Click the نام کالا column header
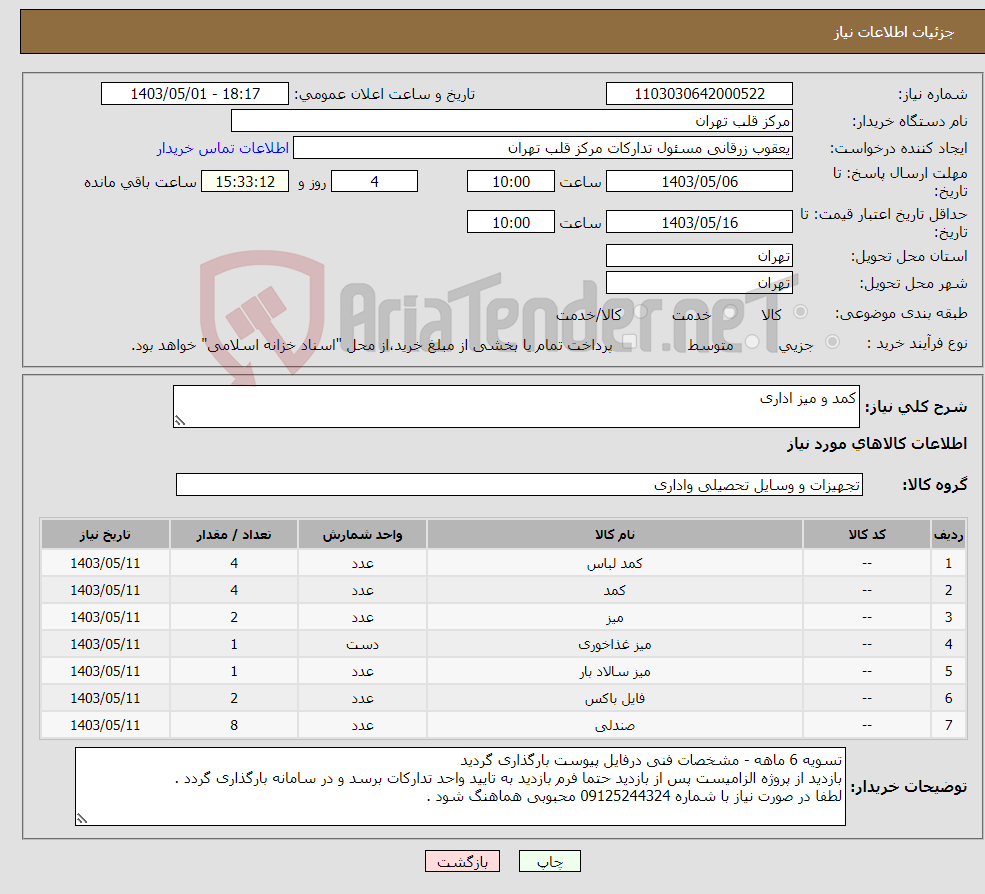This screenshot has height=894, width=985. click(x=614, y=535)
